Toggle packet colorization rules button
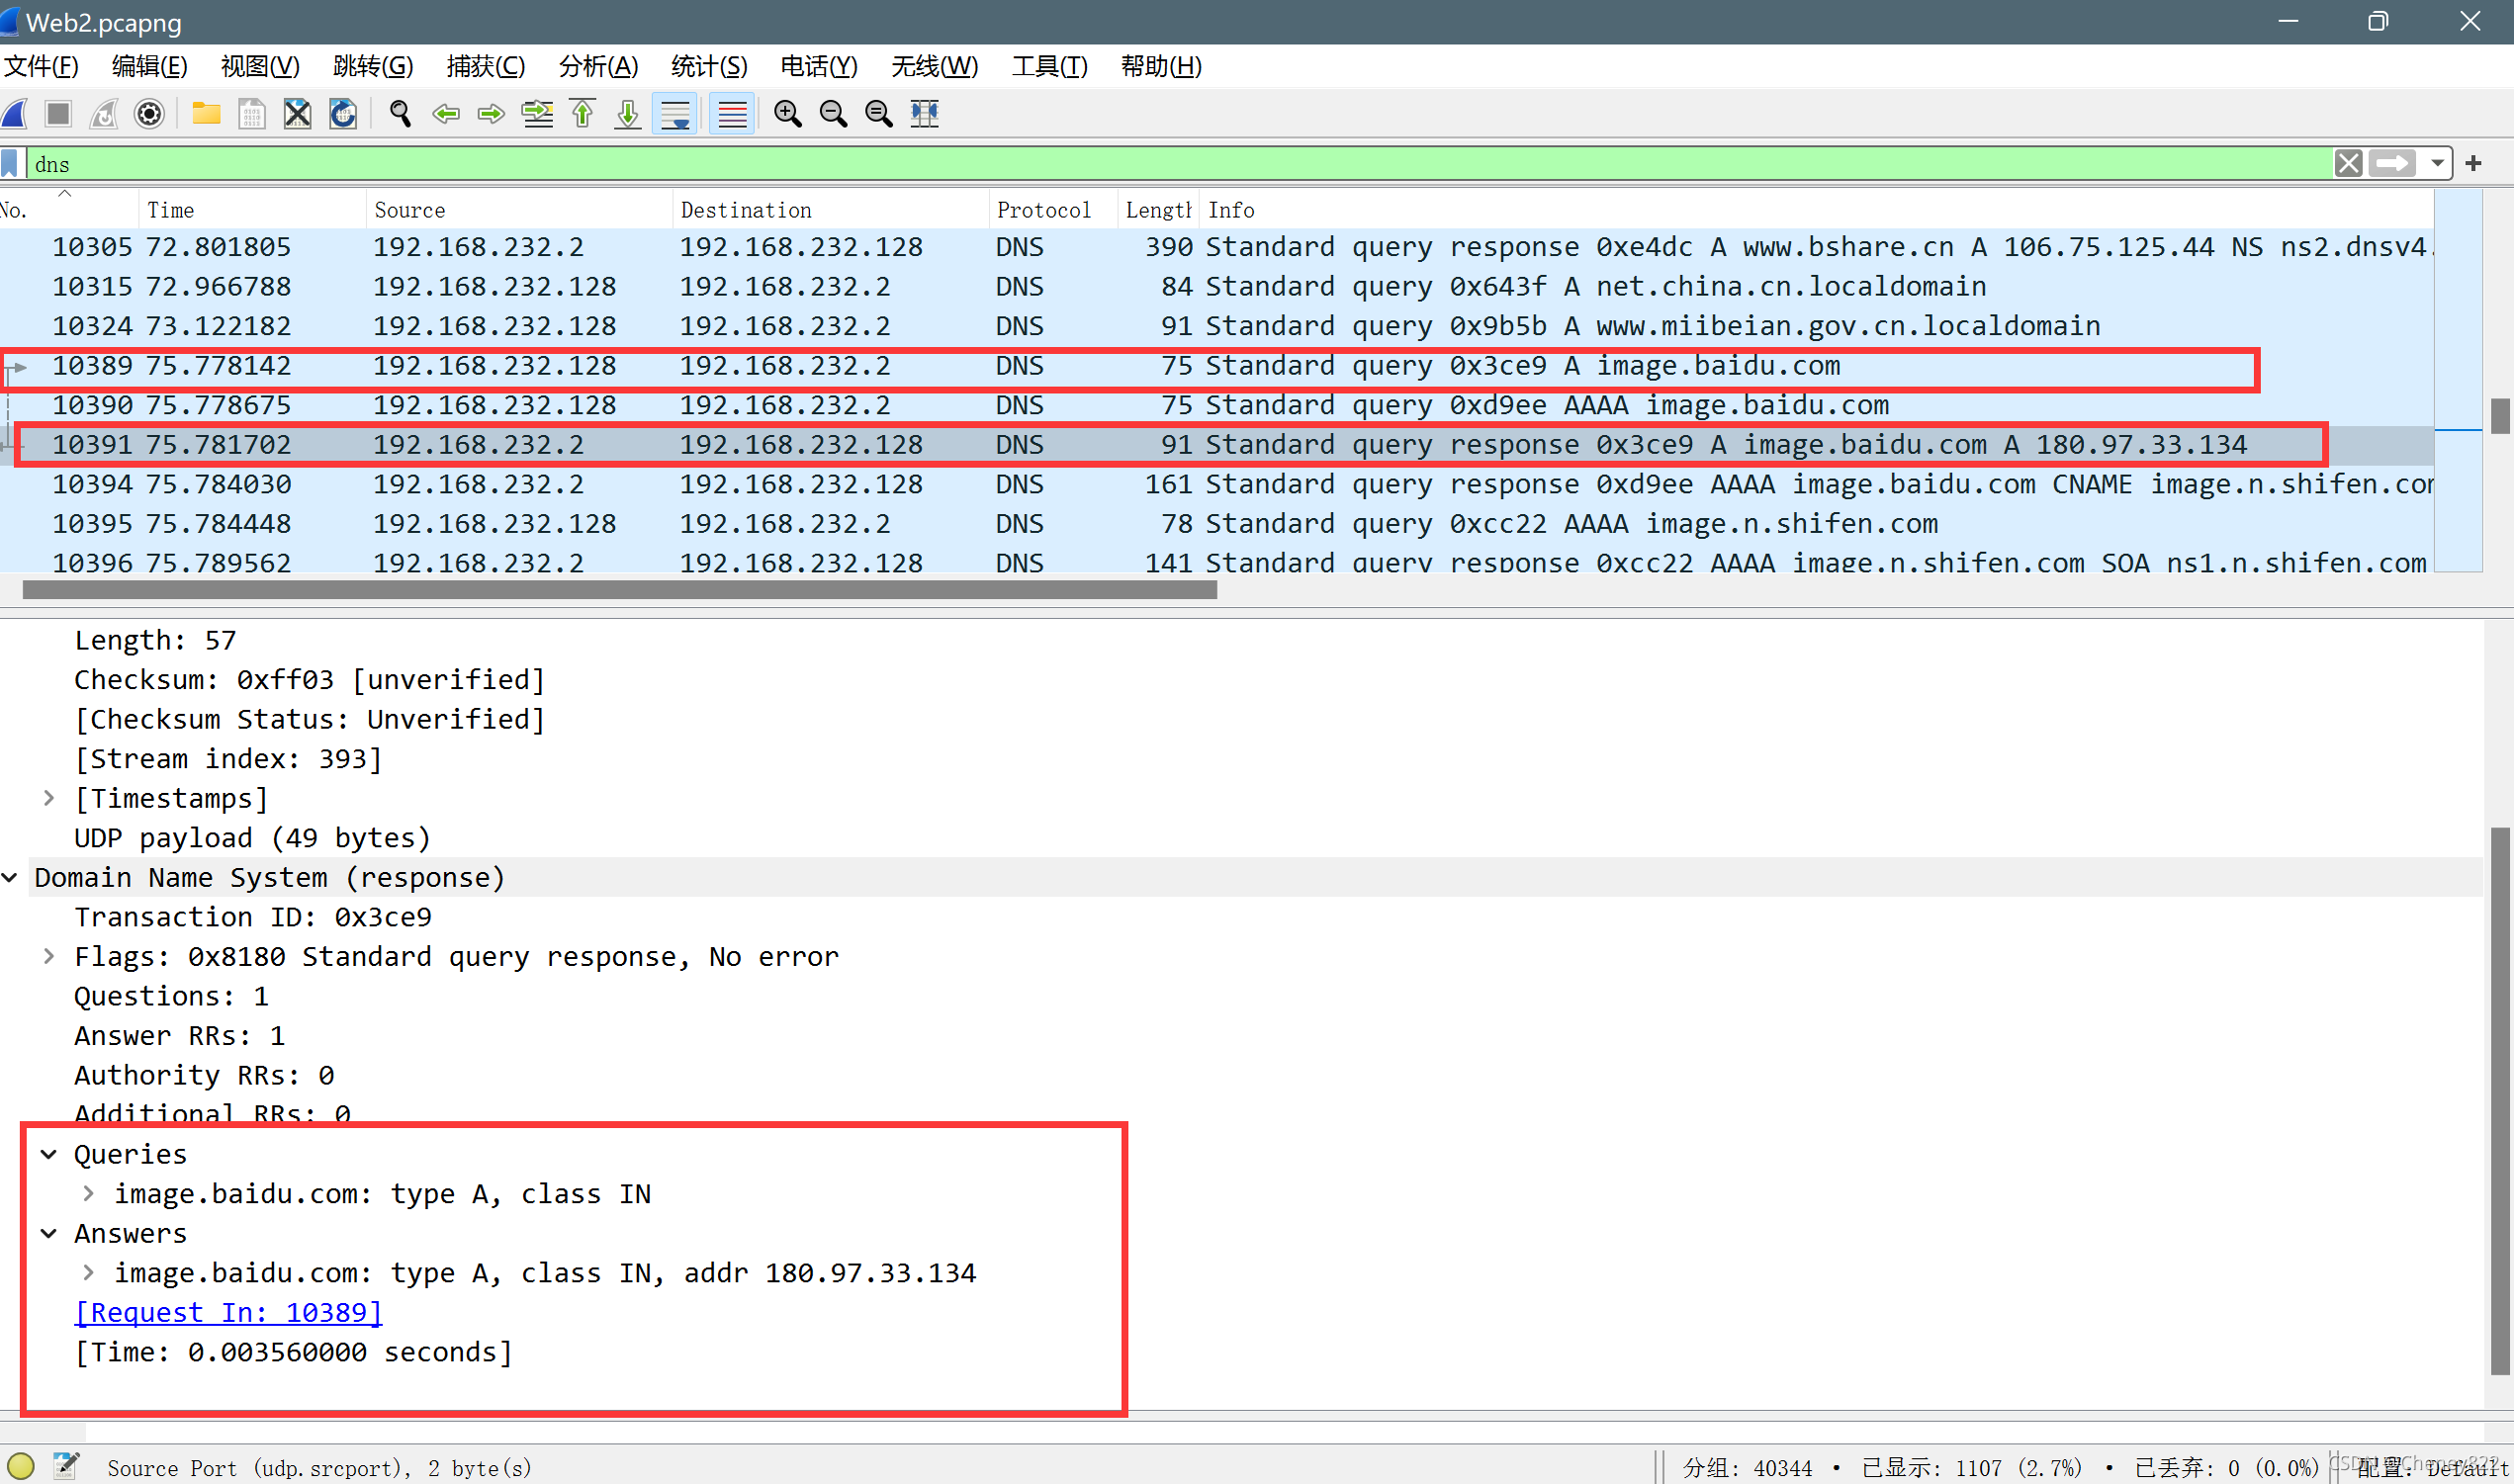The image size is (2514, 1484). pos(732,114)
